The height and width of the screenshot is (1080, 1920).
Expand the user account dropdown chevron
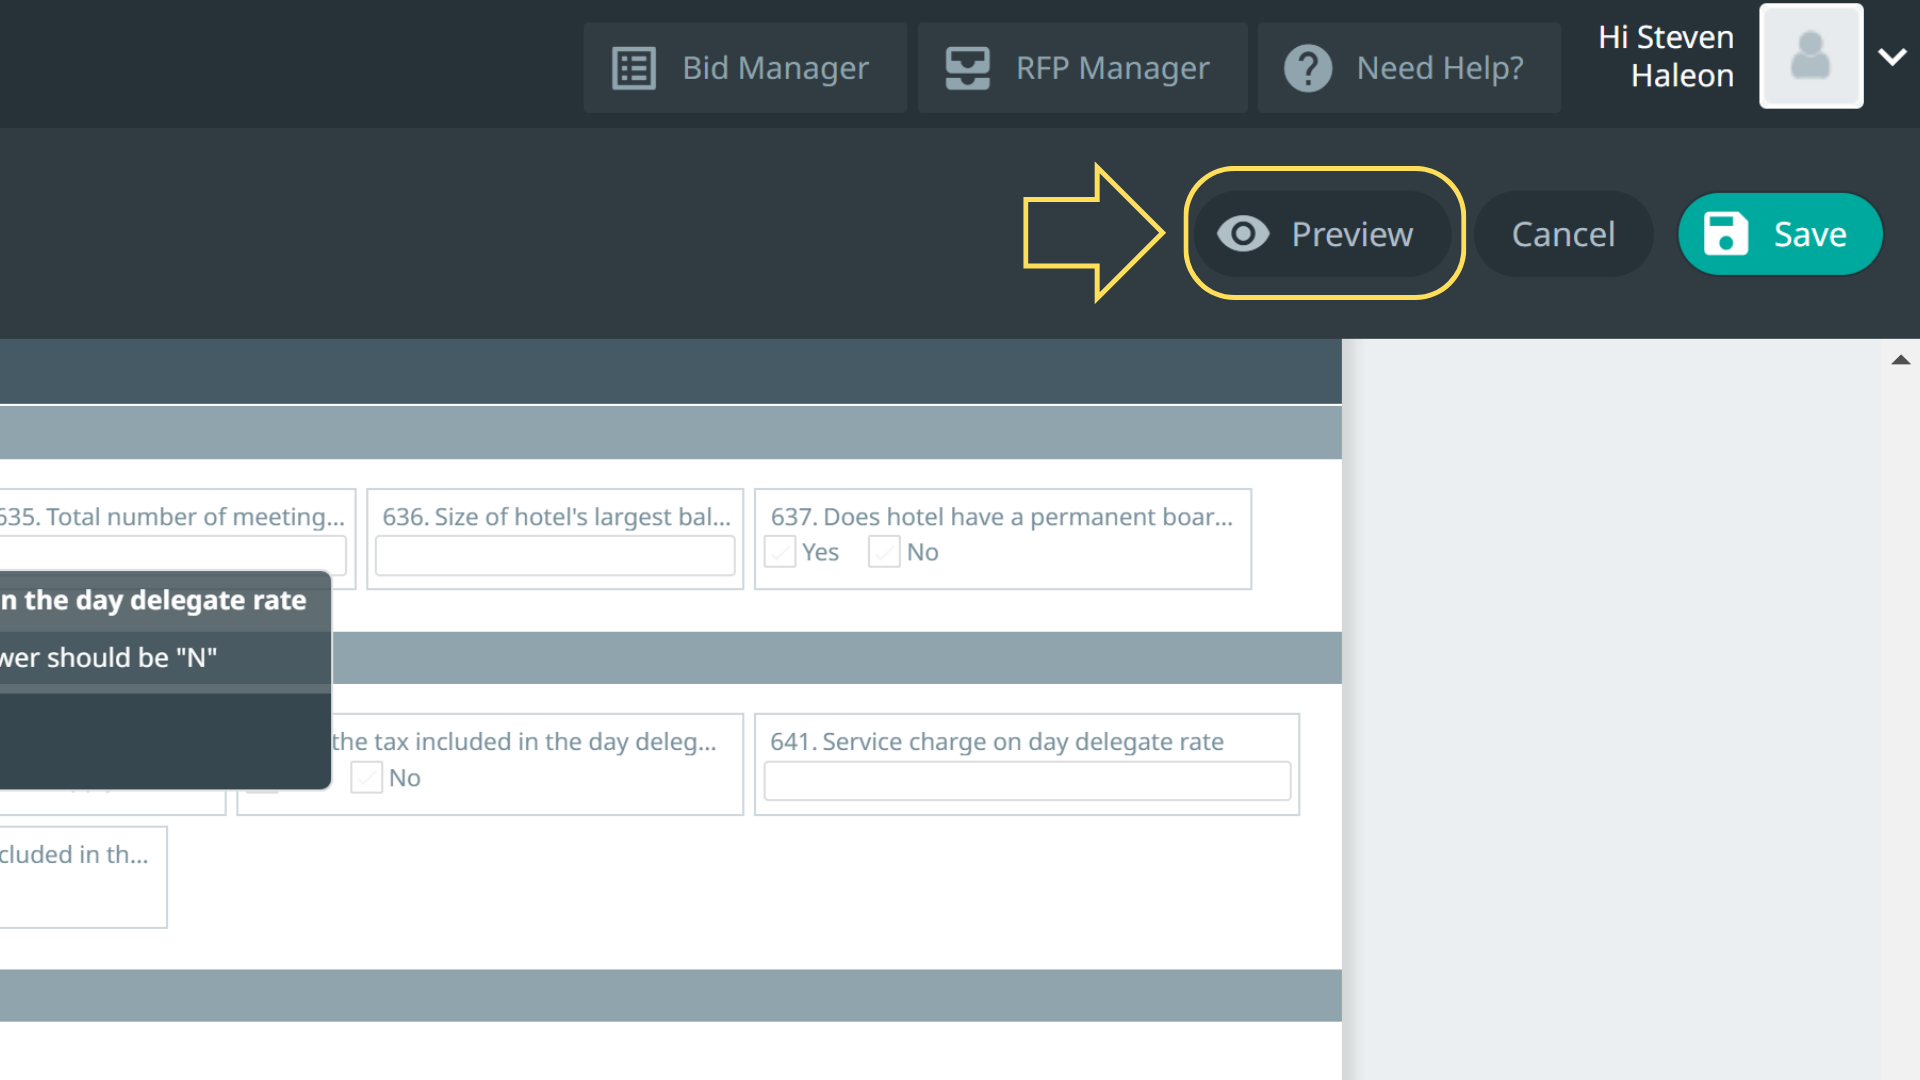pyautogui.click(x=1892, y=57)
